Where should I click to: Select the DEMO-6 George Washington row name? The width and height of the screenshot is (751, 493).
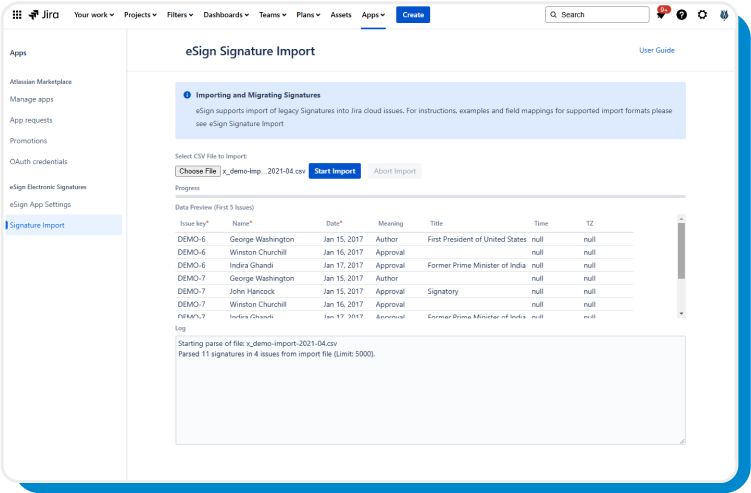[x=262, y=240]
